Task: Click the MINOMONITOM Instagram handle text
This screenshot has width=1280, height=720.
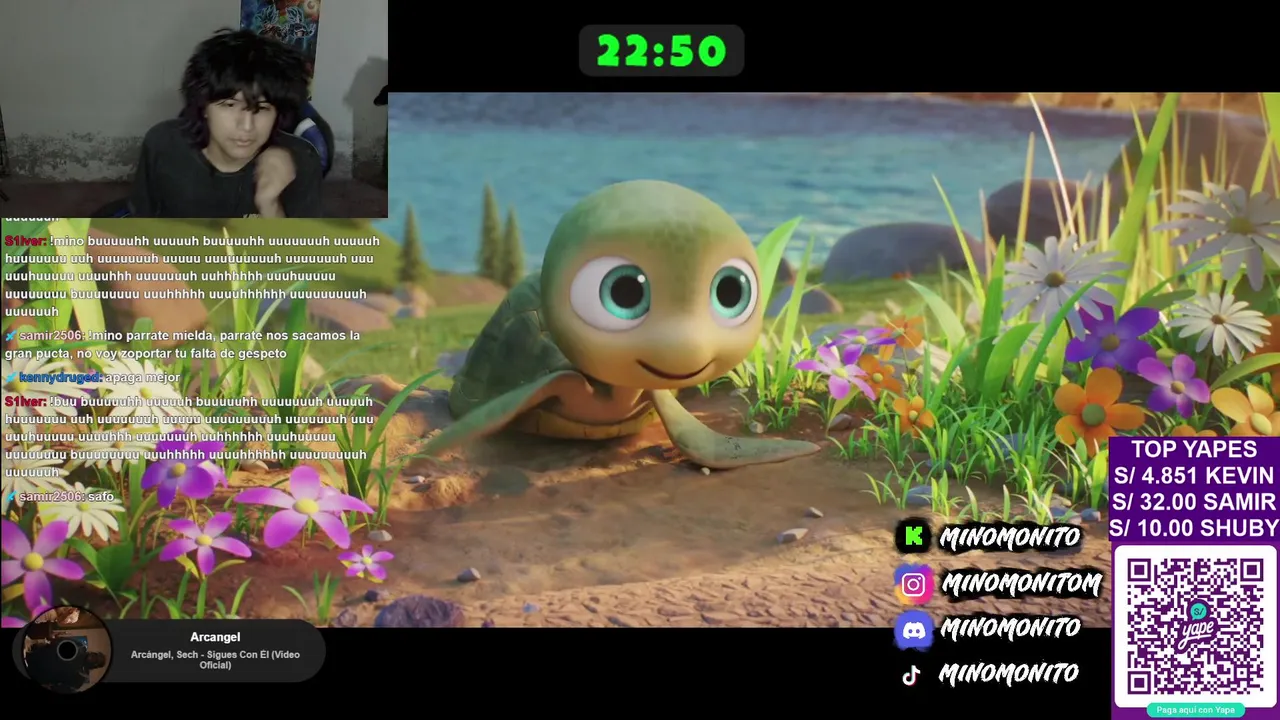Action: click(x=1021, y=583)
